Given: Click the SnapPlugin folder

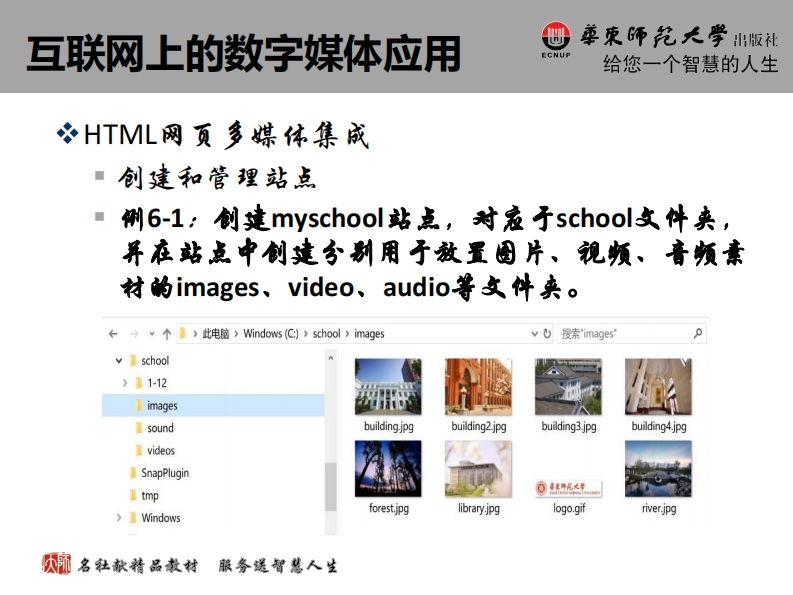Looking at the screenshot, I should click(164, 473).
